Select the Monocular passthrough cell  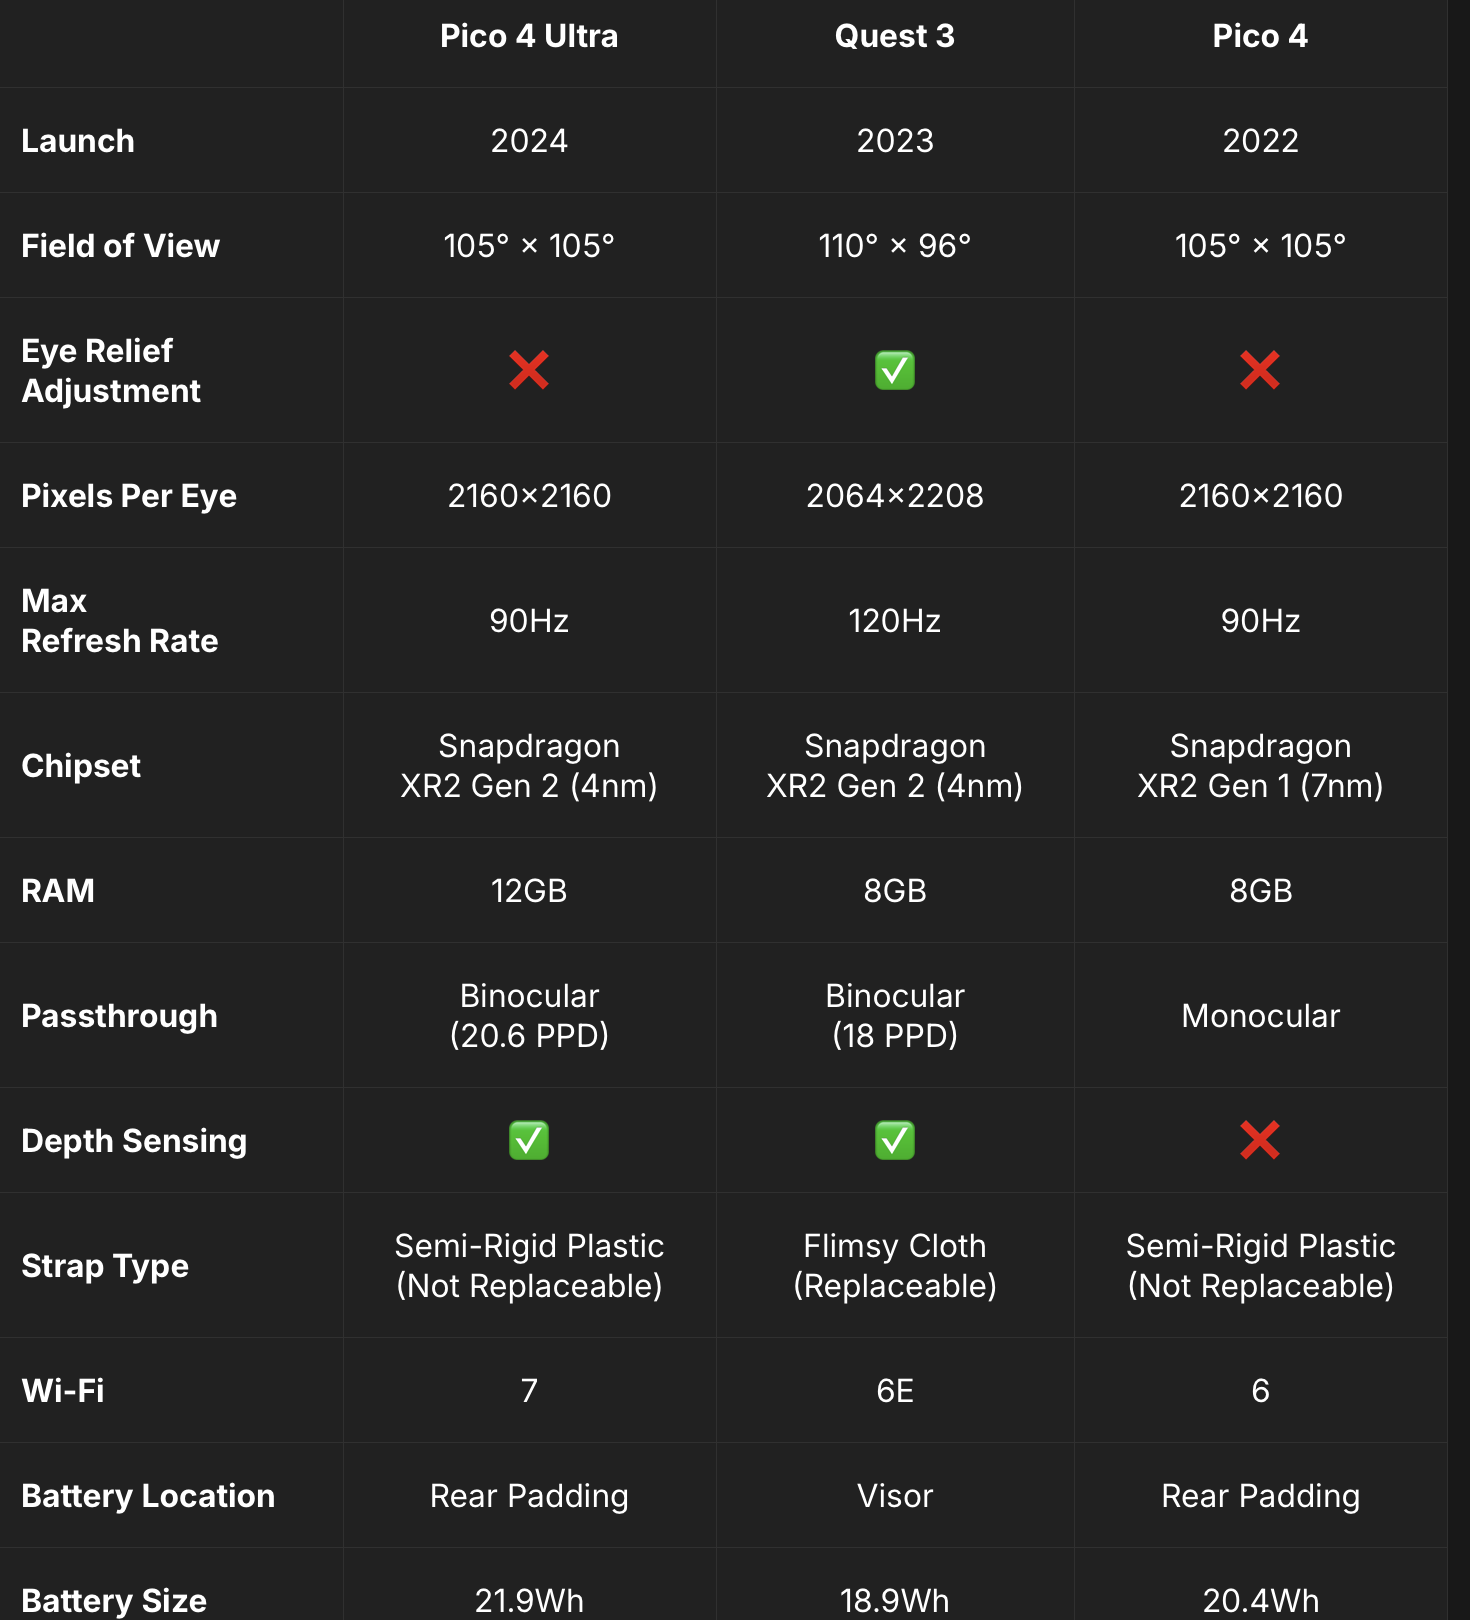pyautogui.click(x=1260, y=1016)
